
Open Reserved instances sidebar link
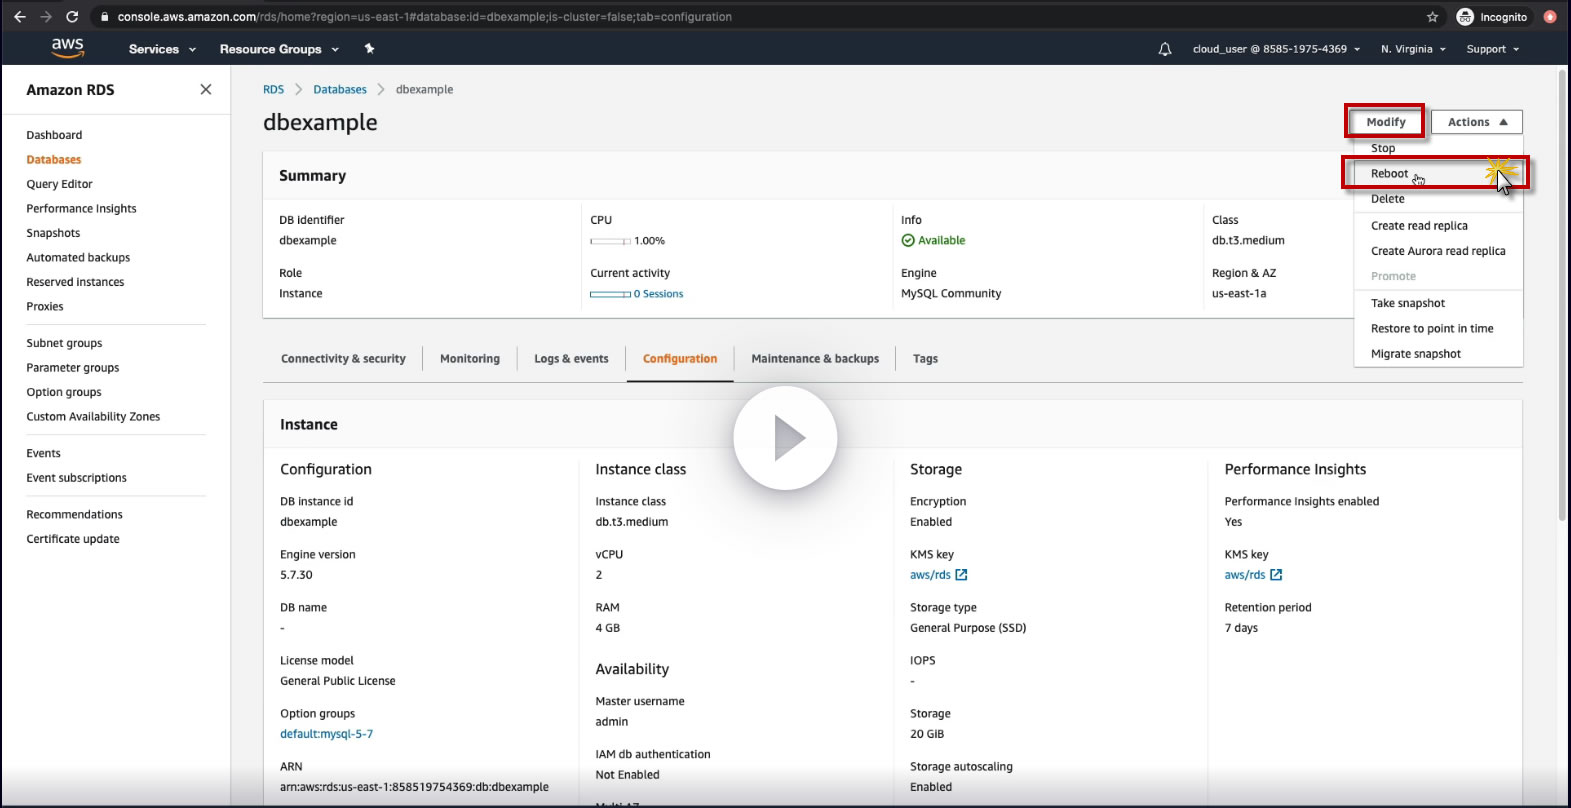75,282
